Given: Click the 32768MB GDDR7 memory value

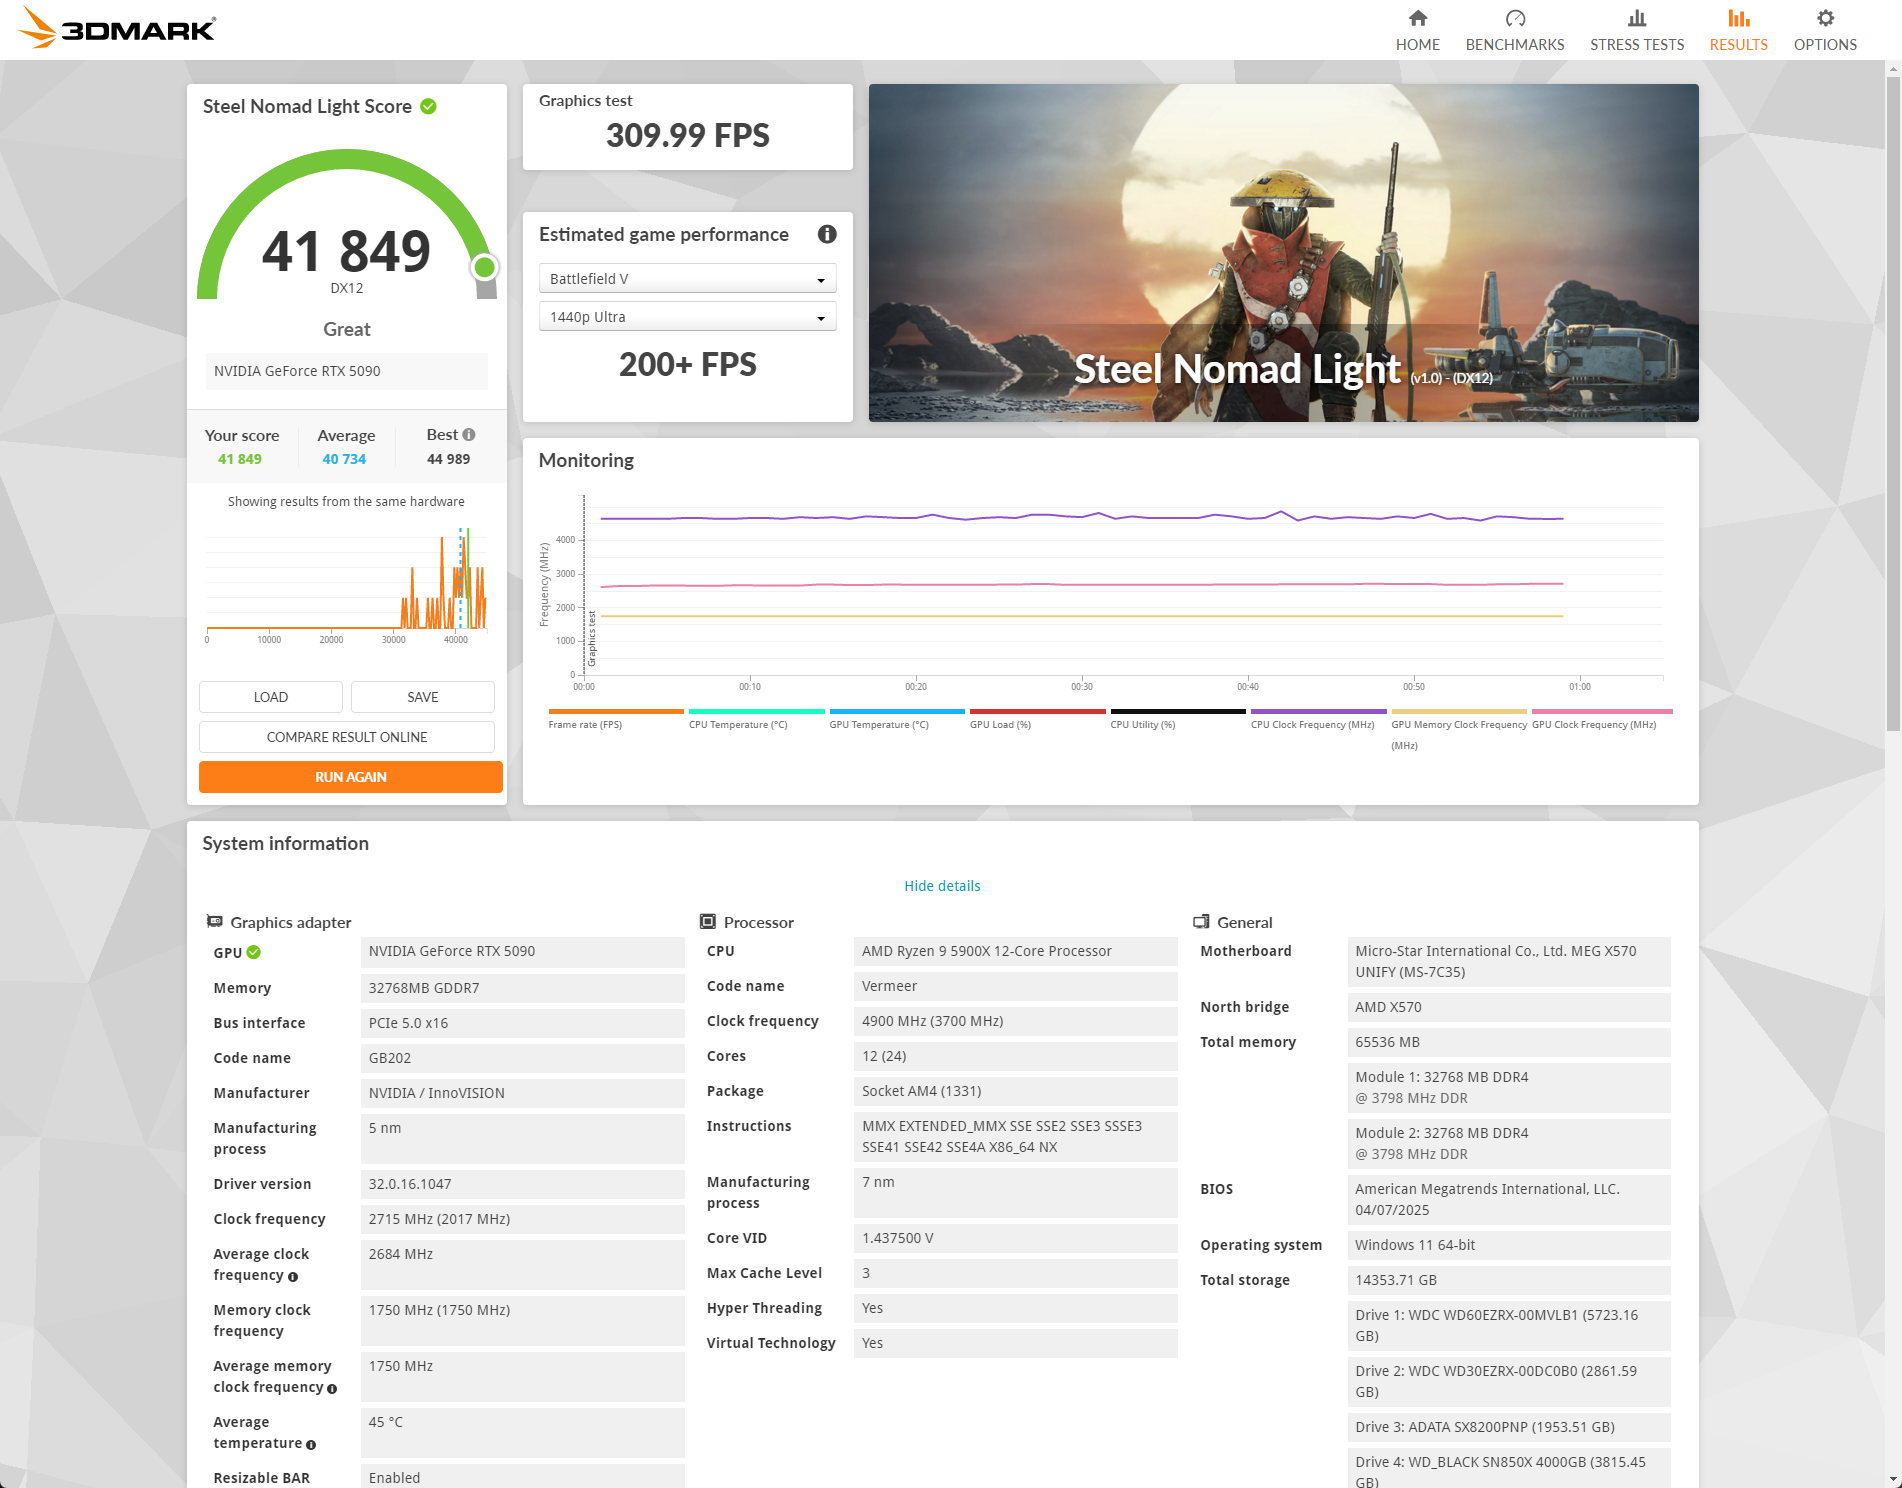Looking at the screenshot, I should (522, 988).
